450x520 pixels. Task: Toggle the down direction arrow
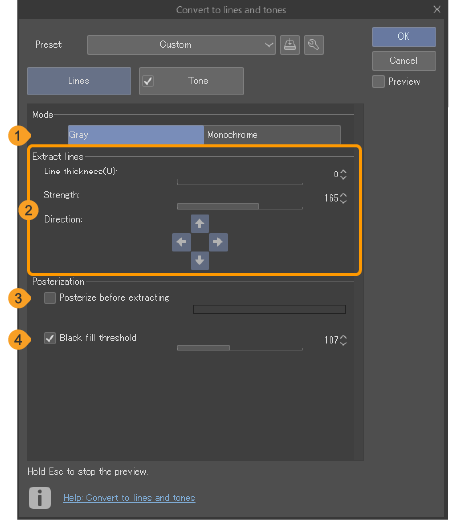coord(200,260)
